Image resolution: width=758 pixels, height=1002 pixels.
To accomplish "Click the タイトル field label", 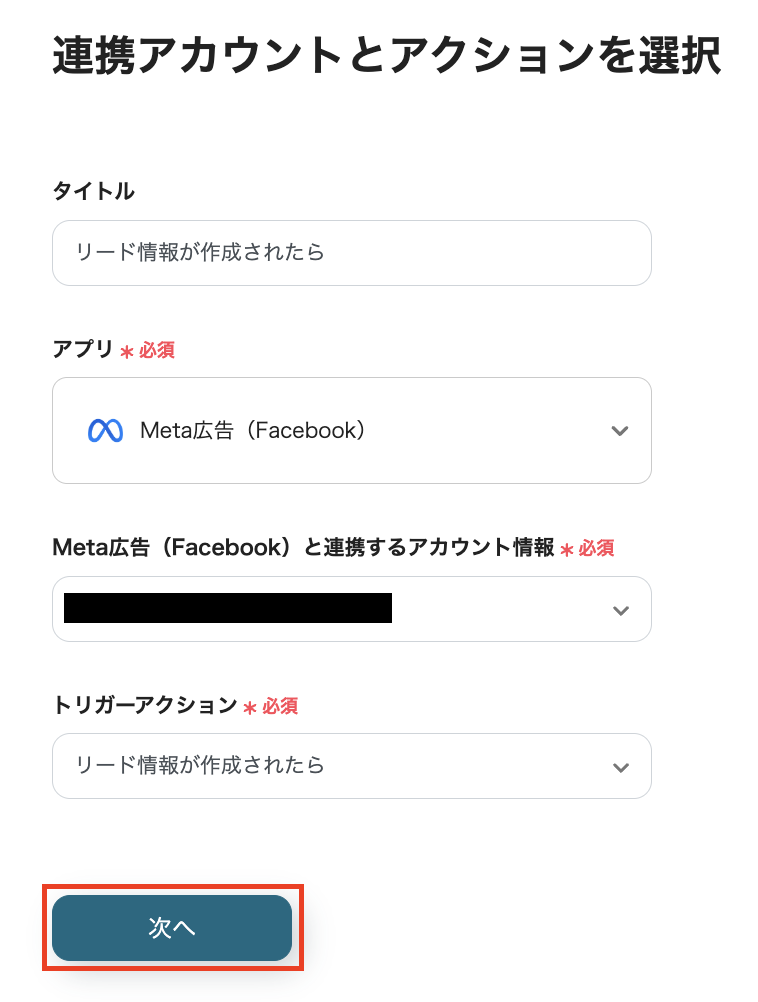I will (x=94, y=191).
